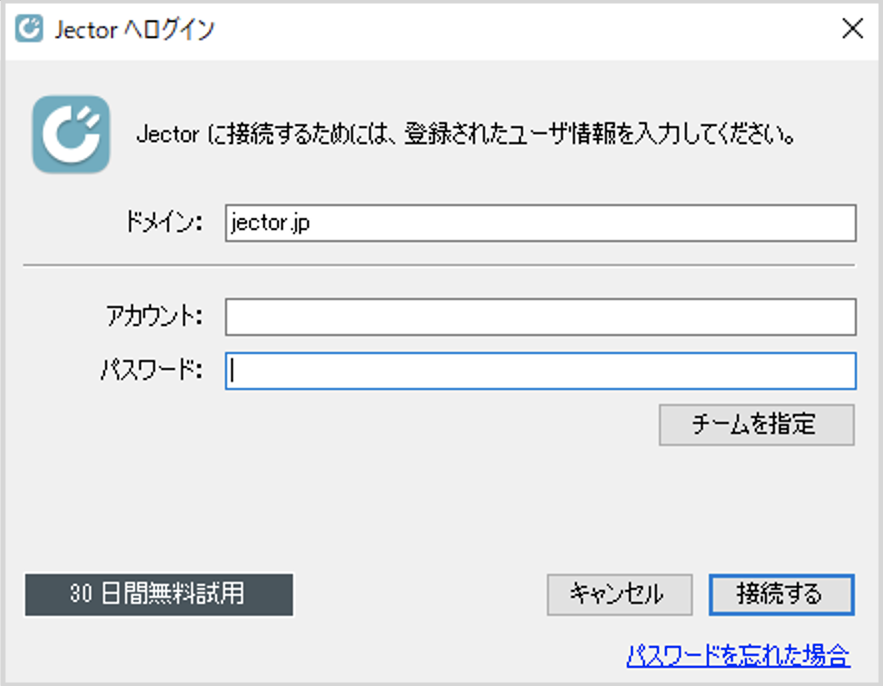Start the 30 日間無料試用 free trial
This screenshot has height=686, width=883.
coord(159,595)
